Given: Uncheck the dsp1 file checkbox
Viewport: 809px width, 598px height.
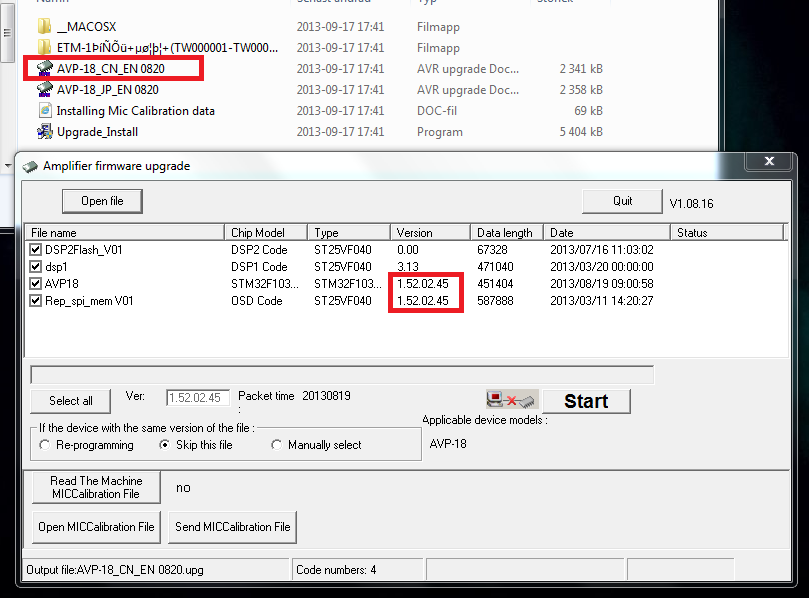Looking at the screenshot, I should pyautogui.click(x=35, y=267).
